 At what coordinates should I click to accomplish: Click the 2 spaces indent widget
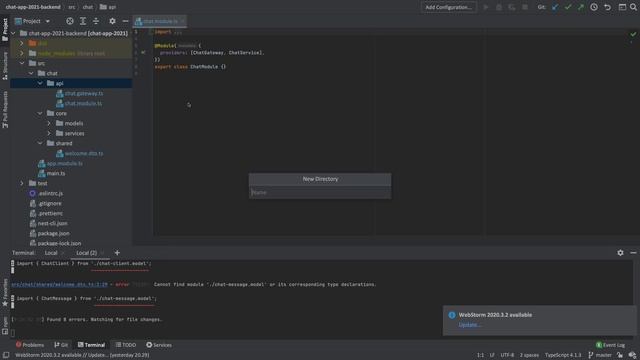[529, 355]
